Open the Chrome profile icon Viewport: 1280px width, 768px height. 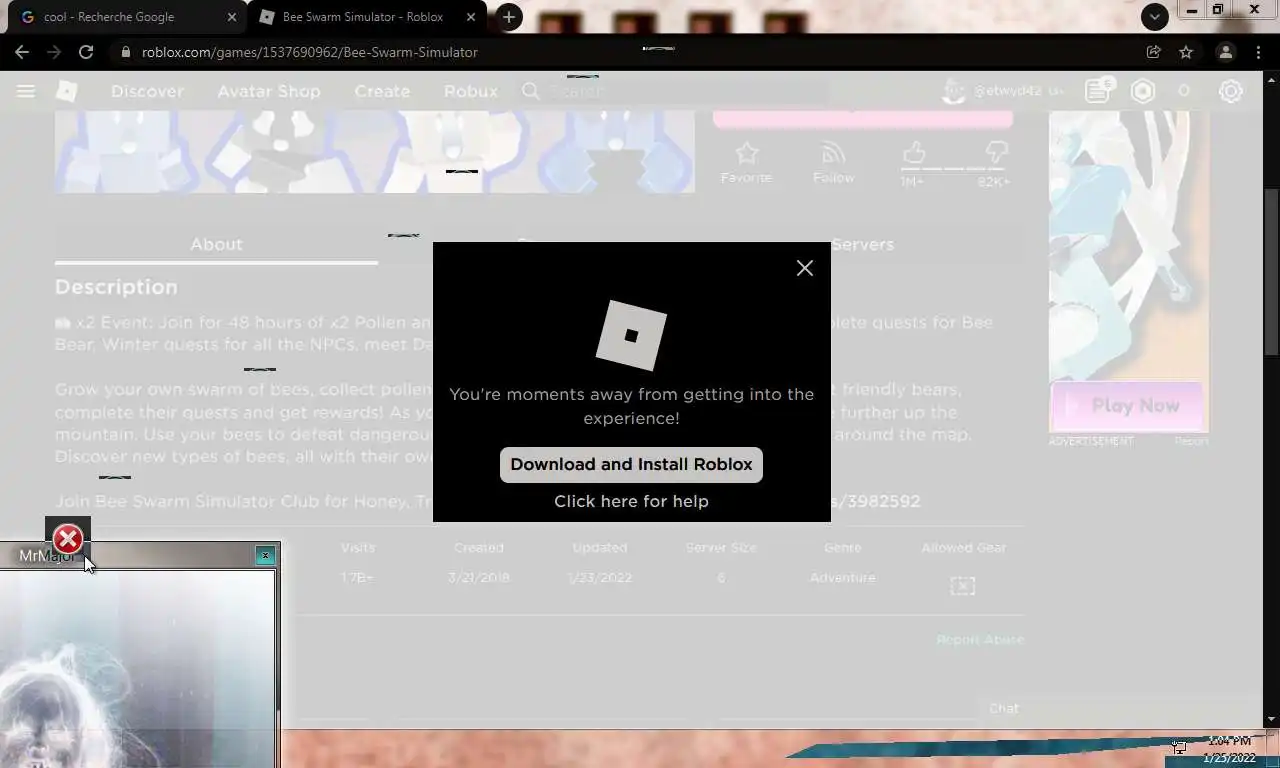point(1225,52)
